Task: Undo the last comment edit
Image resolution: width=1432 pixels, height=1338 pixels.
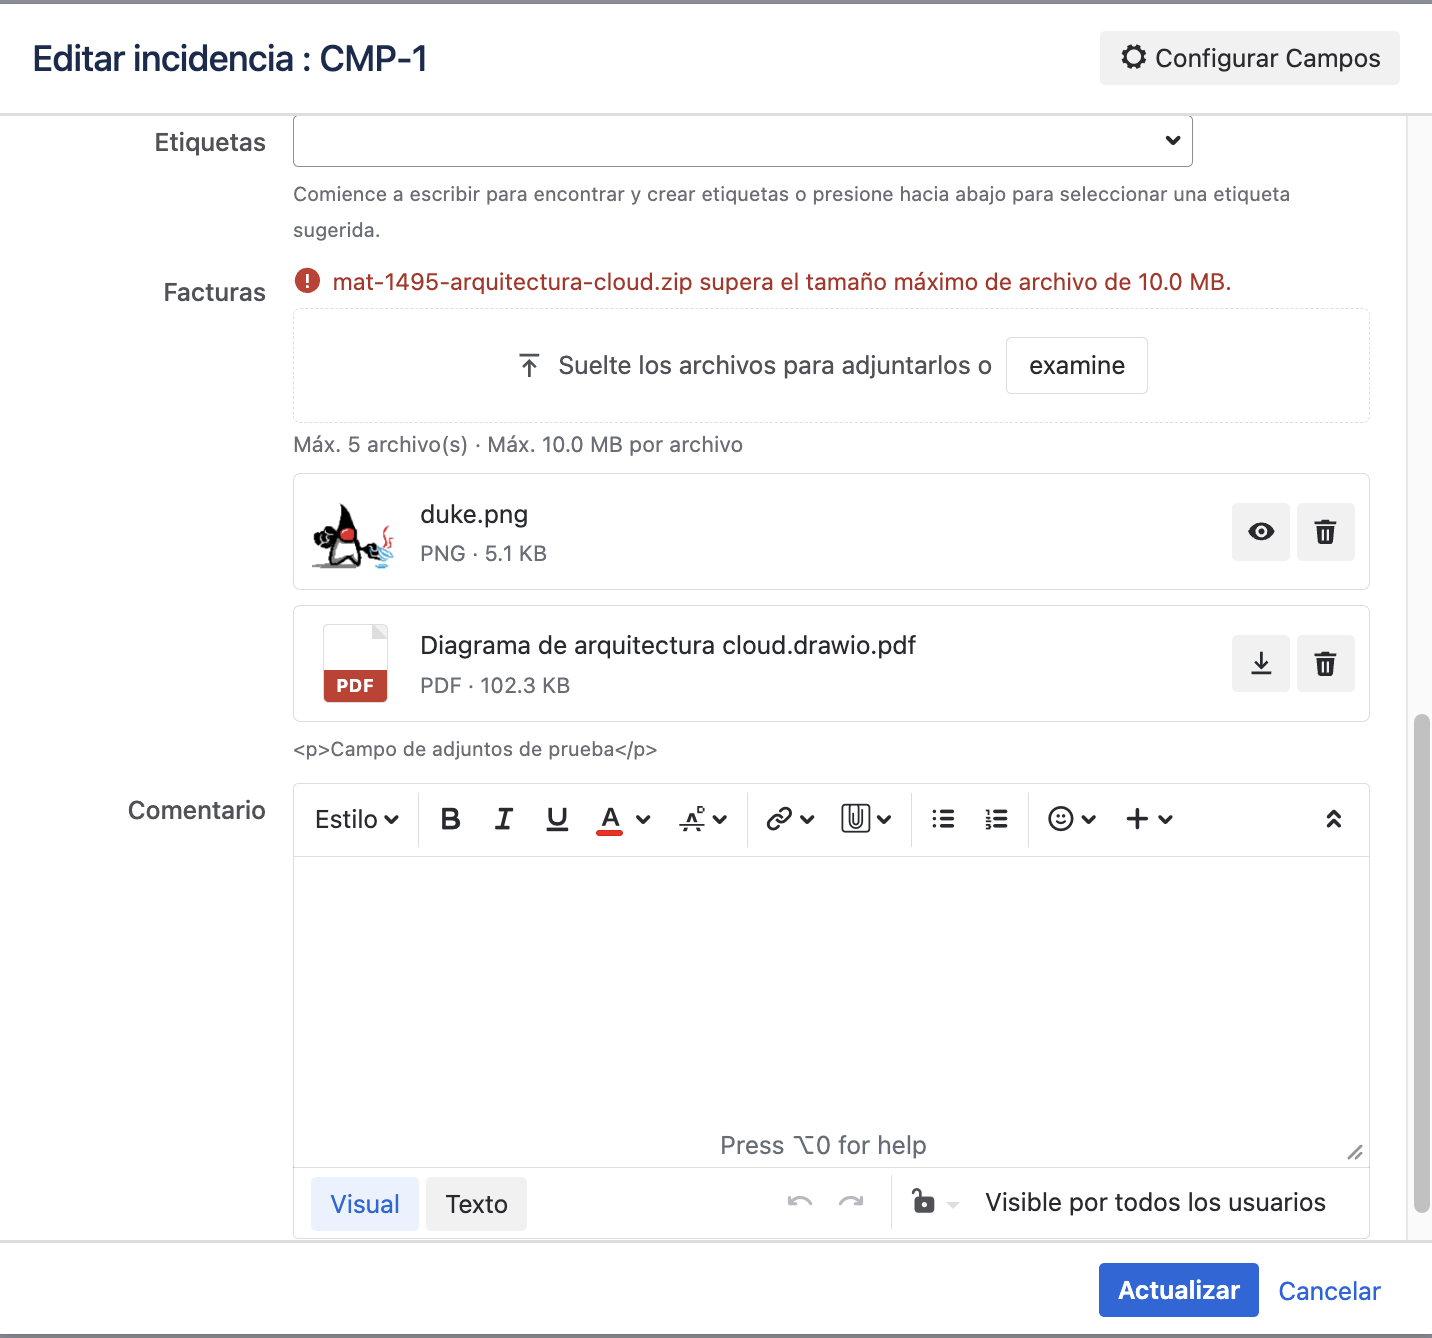Action: pyautogui.click(x=800, y=1202)
